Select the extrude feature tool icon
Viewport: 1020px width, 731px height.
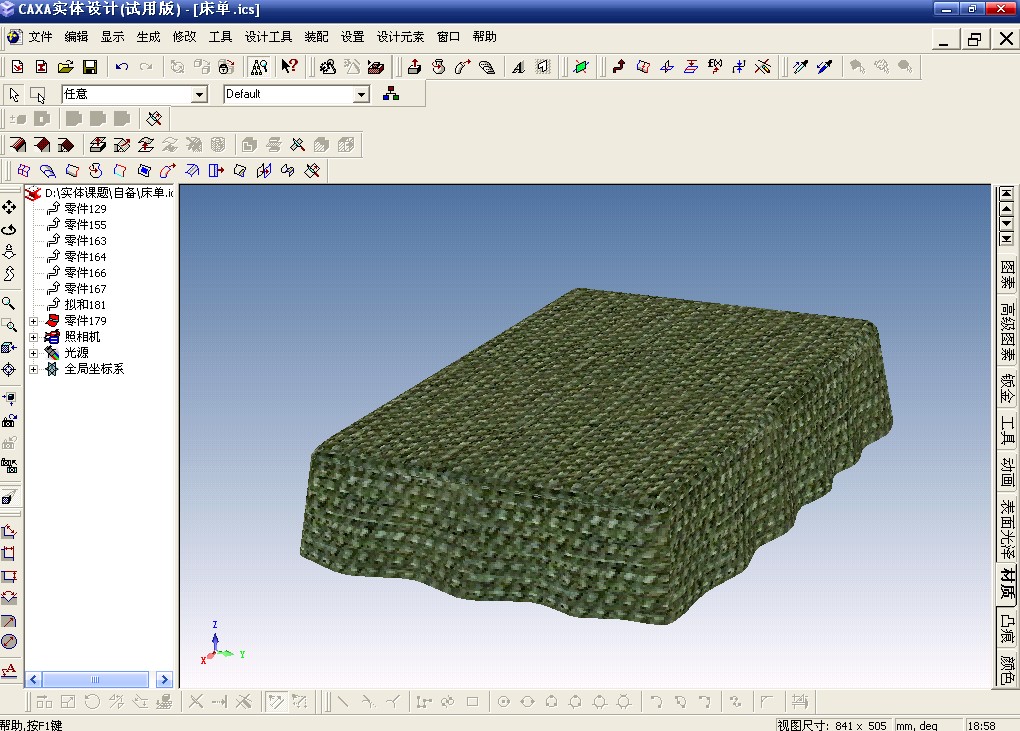414,66
